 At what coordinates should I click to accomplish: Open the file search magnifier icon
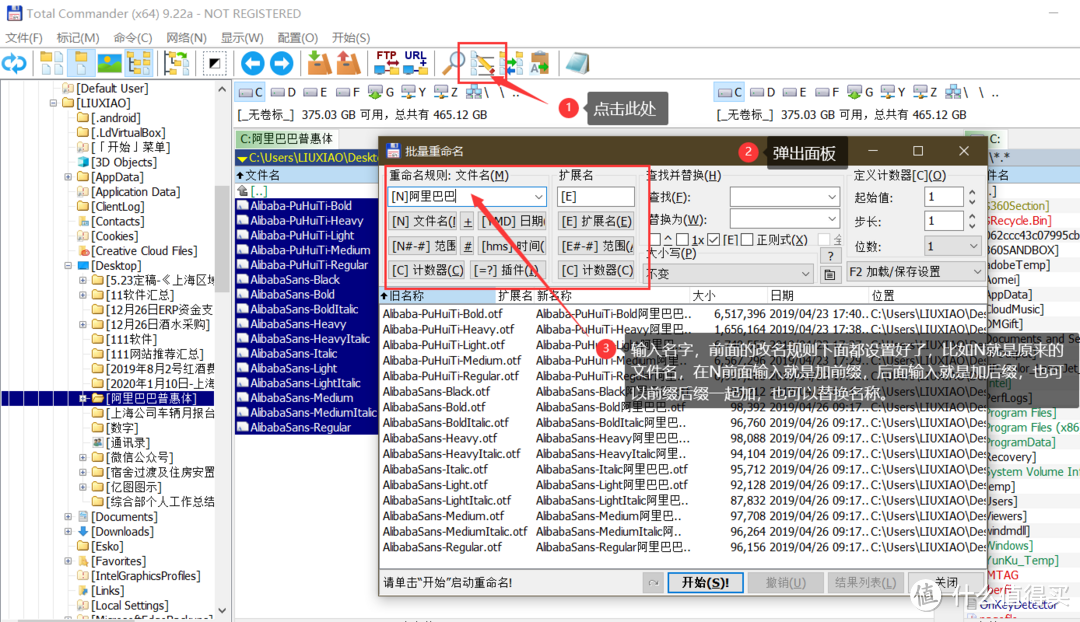(x=453, y=63)
